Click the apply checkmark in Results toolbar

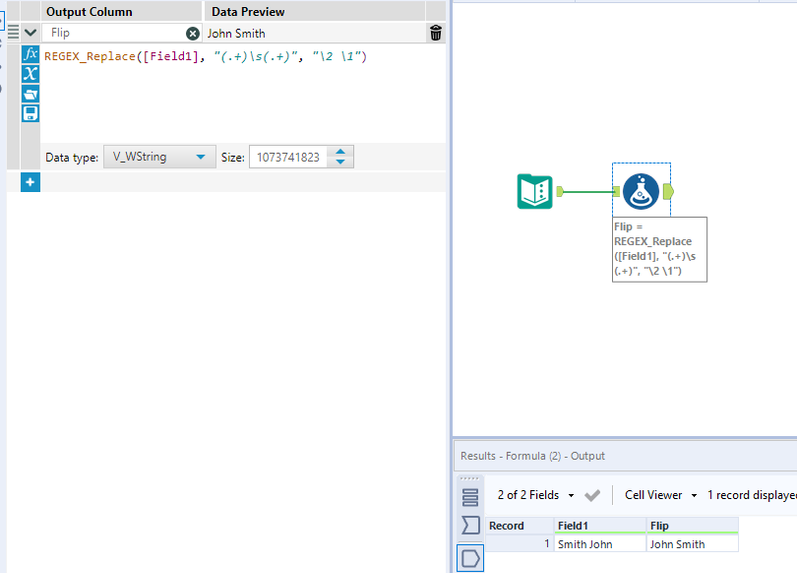pyautogui.click(x=592, y=495)
